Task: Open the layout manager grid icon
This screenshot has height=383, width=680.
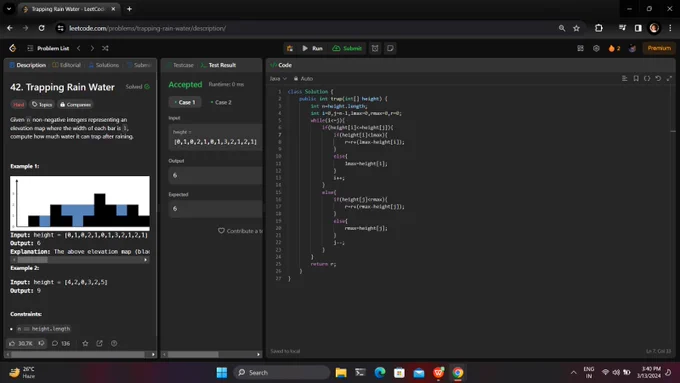Action: click(580, 48)
